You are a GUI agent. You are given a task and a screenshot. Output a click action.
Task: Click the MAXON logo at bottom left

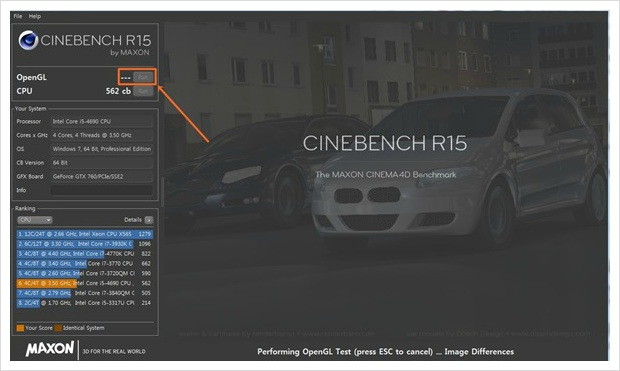50,349
